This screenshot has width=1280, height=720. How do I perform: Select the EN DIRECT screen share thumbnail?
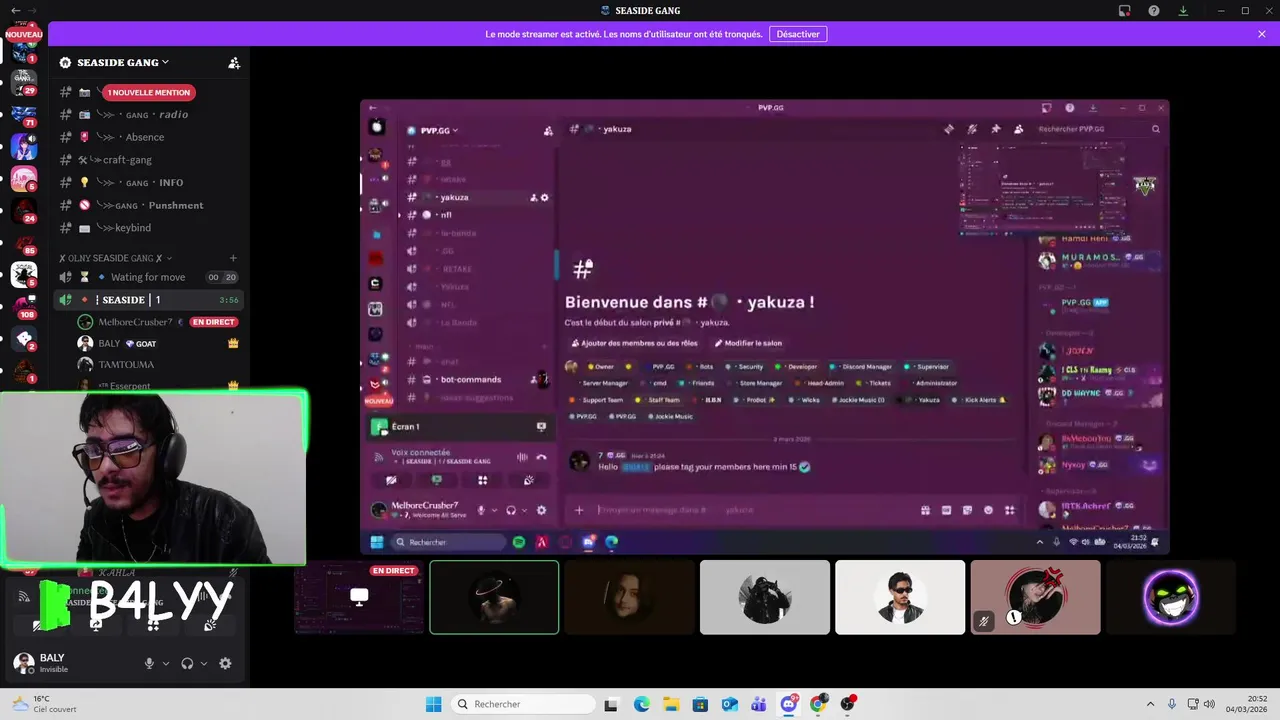(x=359, y=597)
